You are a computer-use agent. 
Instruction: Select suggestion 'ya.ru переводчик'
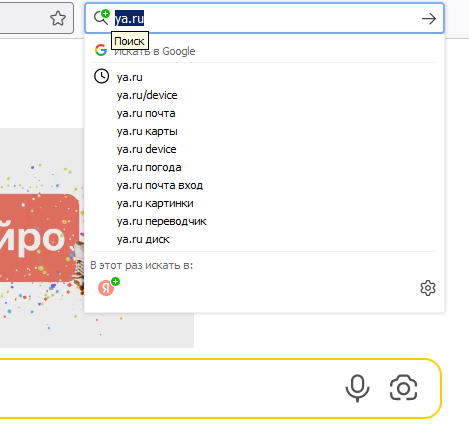[264, 221]
